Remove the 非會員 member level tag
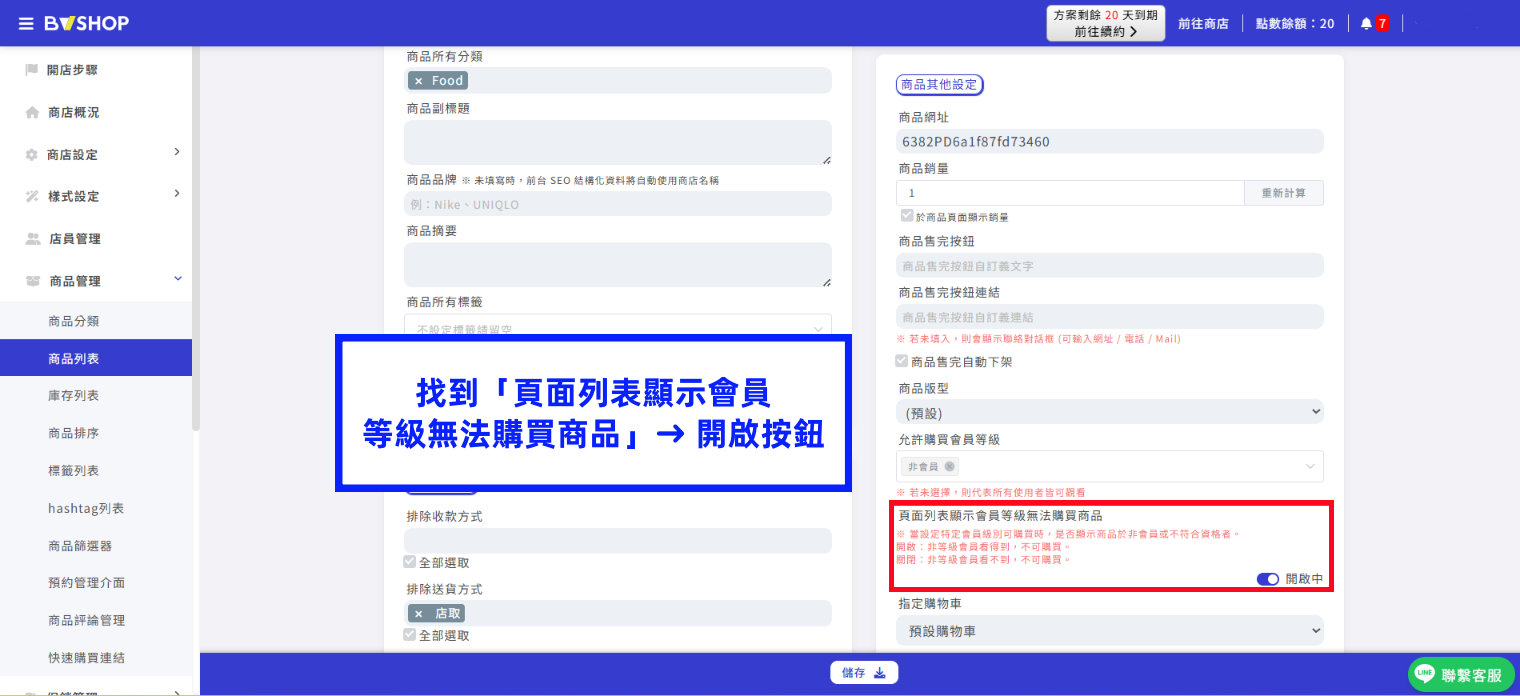This screenshot has width=1520, height=696. pos(949,466)
